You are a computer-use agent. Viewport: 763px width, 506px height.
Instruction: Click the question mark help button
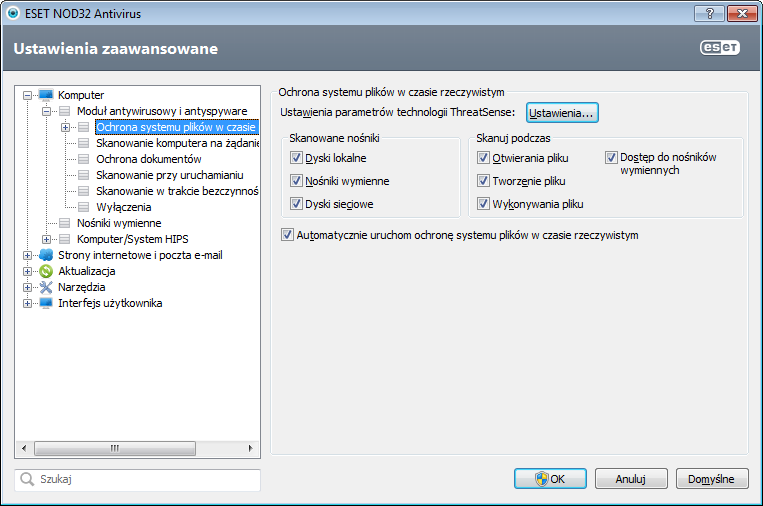point(709,13)
